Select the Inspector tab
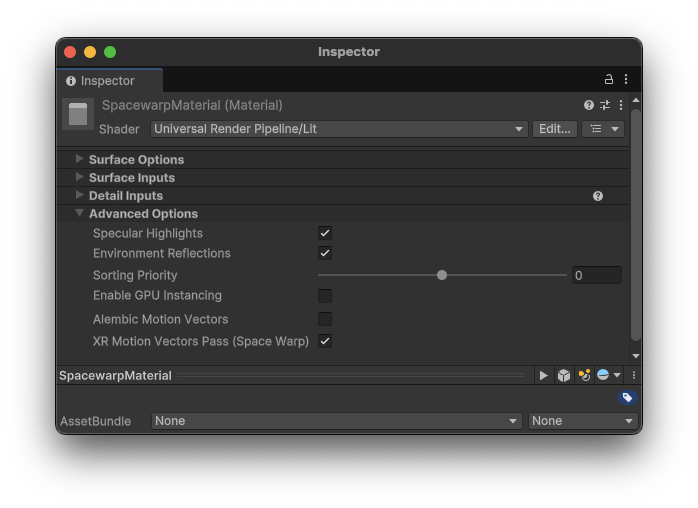 coord(107,81)
